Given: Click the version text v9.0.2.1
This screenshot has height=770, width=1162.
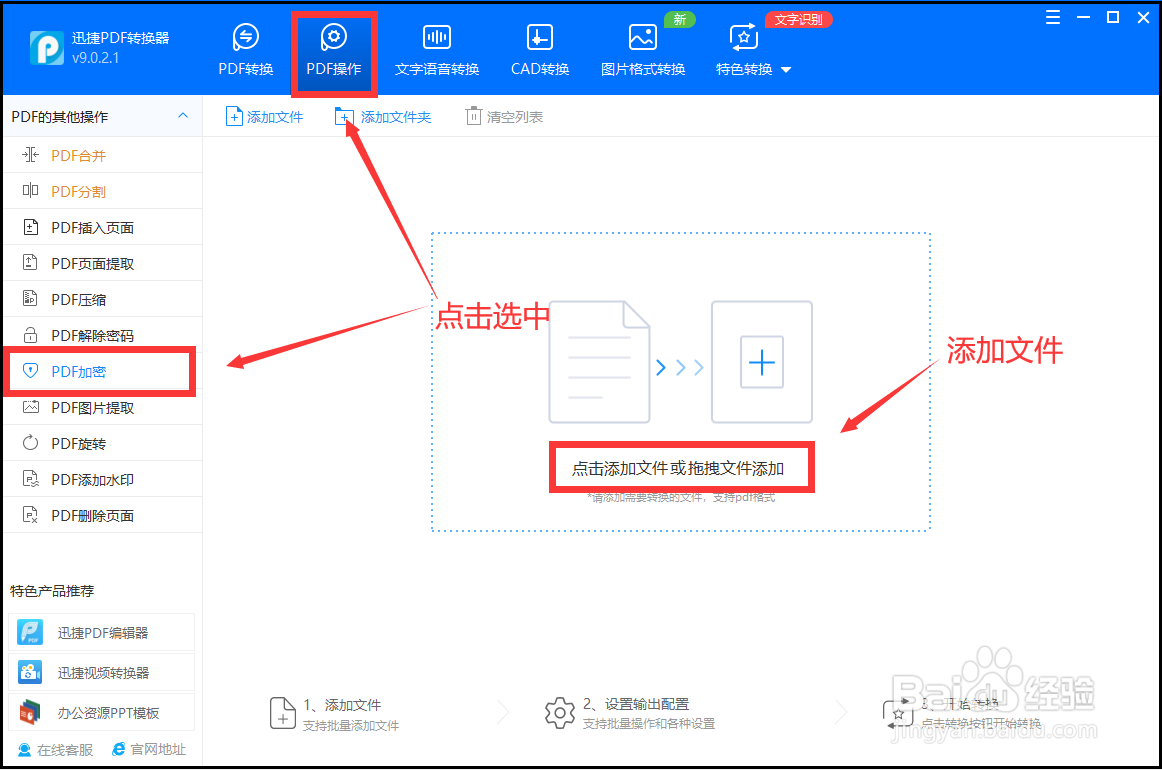Looking at the screenshot, I should click(x=96, y=58).
